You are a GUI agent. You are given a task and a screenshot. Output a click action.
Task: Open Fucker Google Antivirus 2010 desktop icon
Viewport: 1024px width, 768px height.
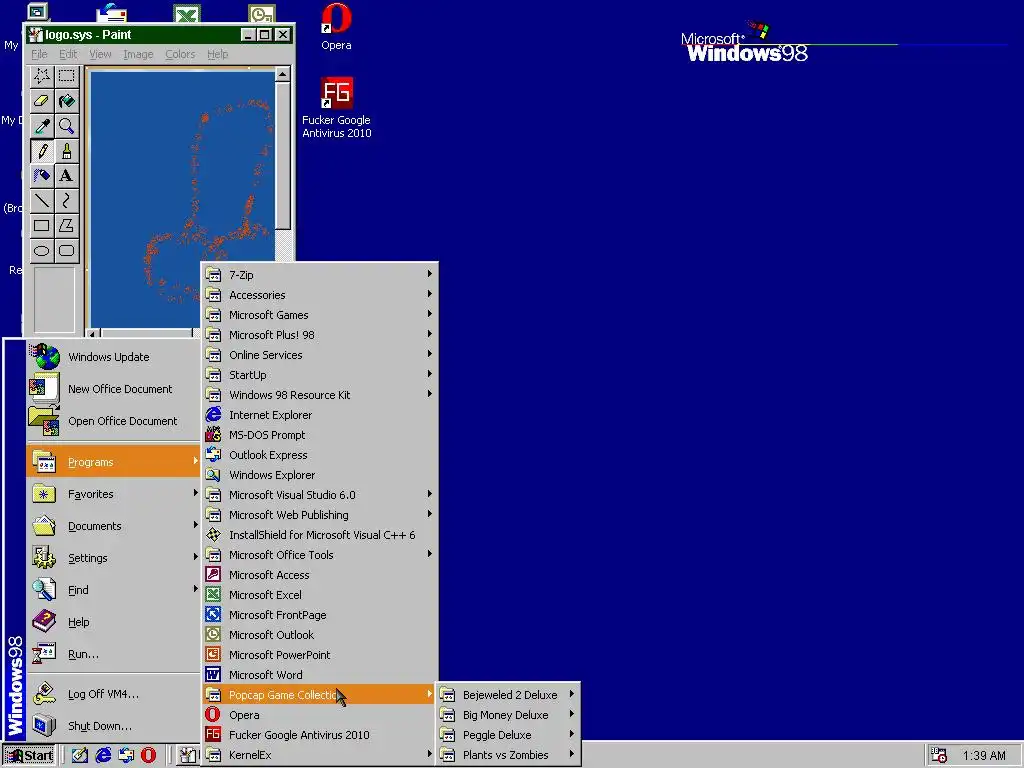click(x=336, y=108)
